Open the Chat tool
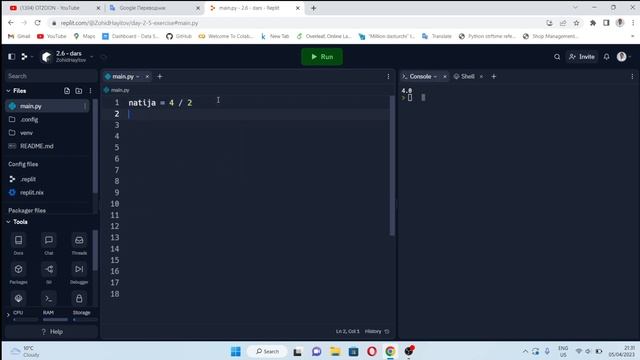Viewport: 640px width, 360px height. click(49, 244)
